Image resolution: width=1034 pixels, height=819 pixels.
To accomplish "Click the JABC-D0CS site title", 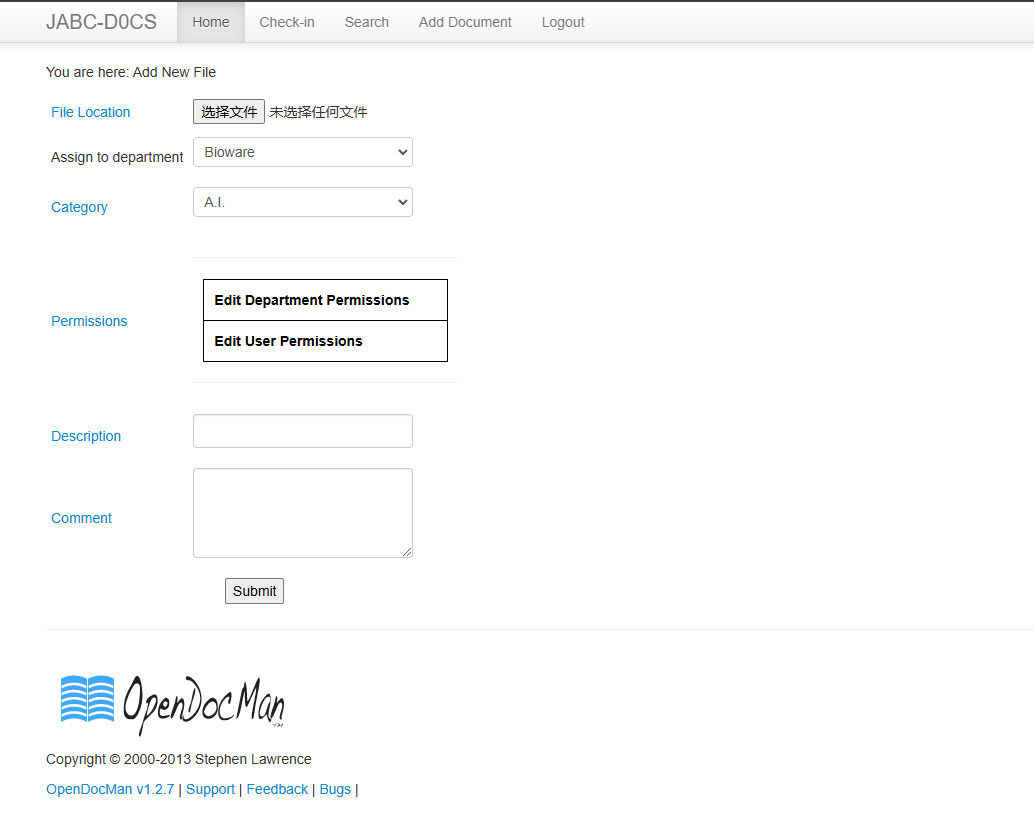I will [101, 22].
